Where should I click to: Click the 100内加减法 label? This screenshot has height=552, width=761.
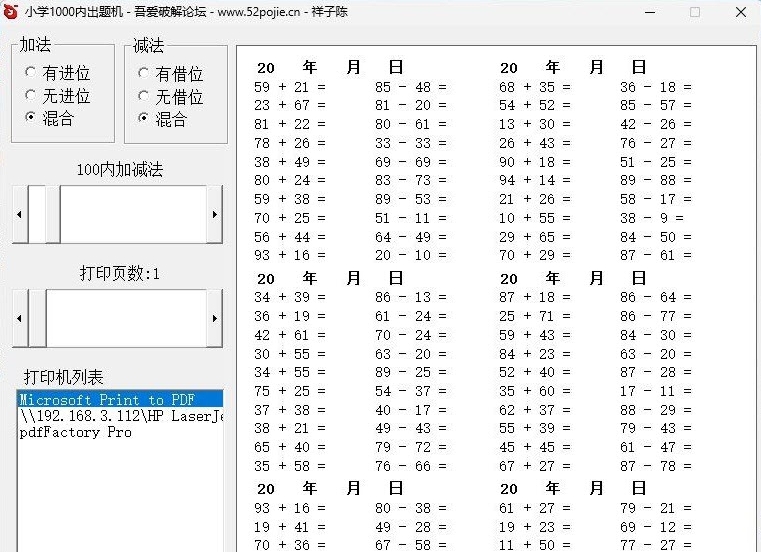click(x=120, y=169)
